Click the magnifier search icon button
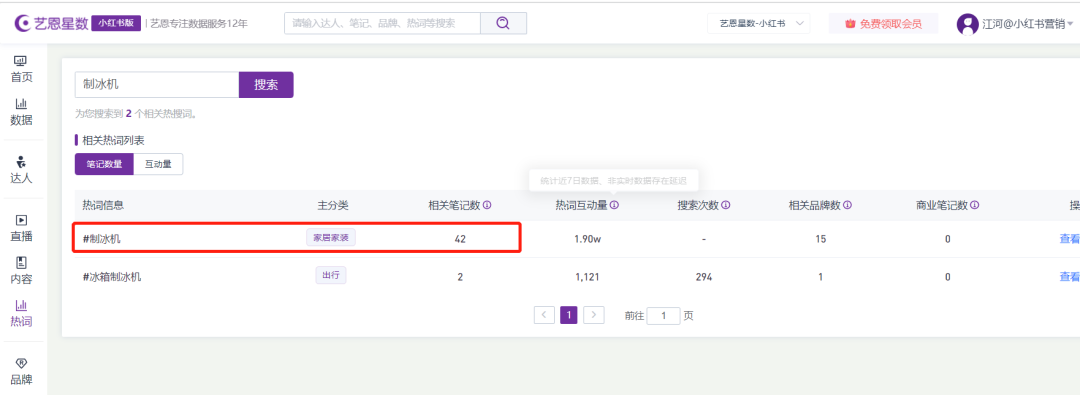The image size is (1080, 395). click(x=503, y=23)
